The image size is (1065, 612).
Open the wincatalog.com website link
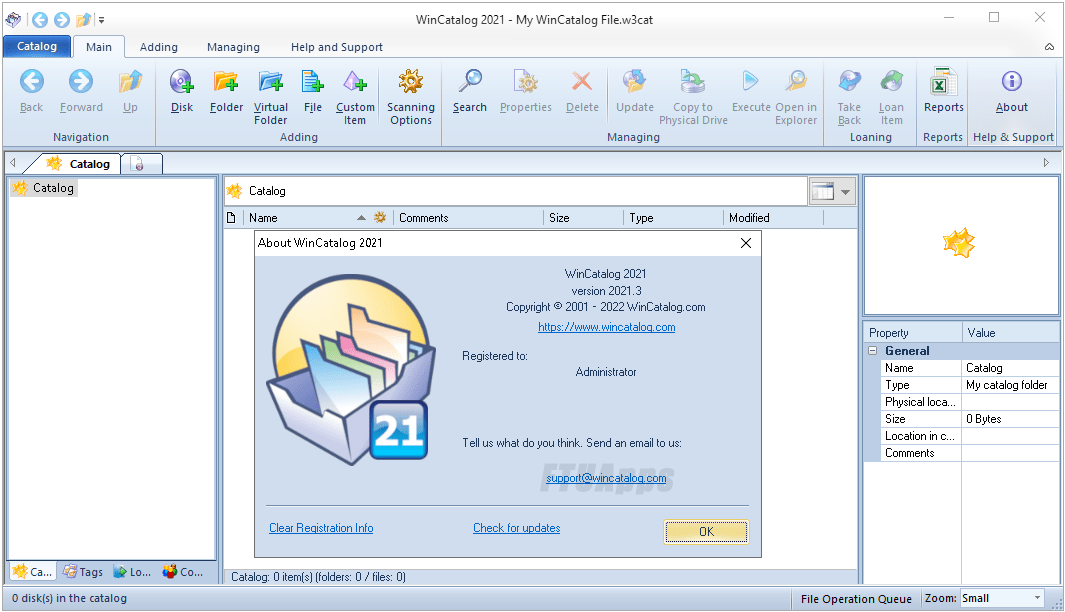click(607, 327)
